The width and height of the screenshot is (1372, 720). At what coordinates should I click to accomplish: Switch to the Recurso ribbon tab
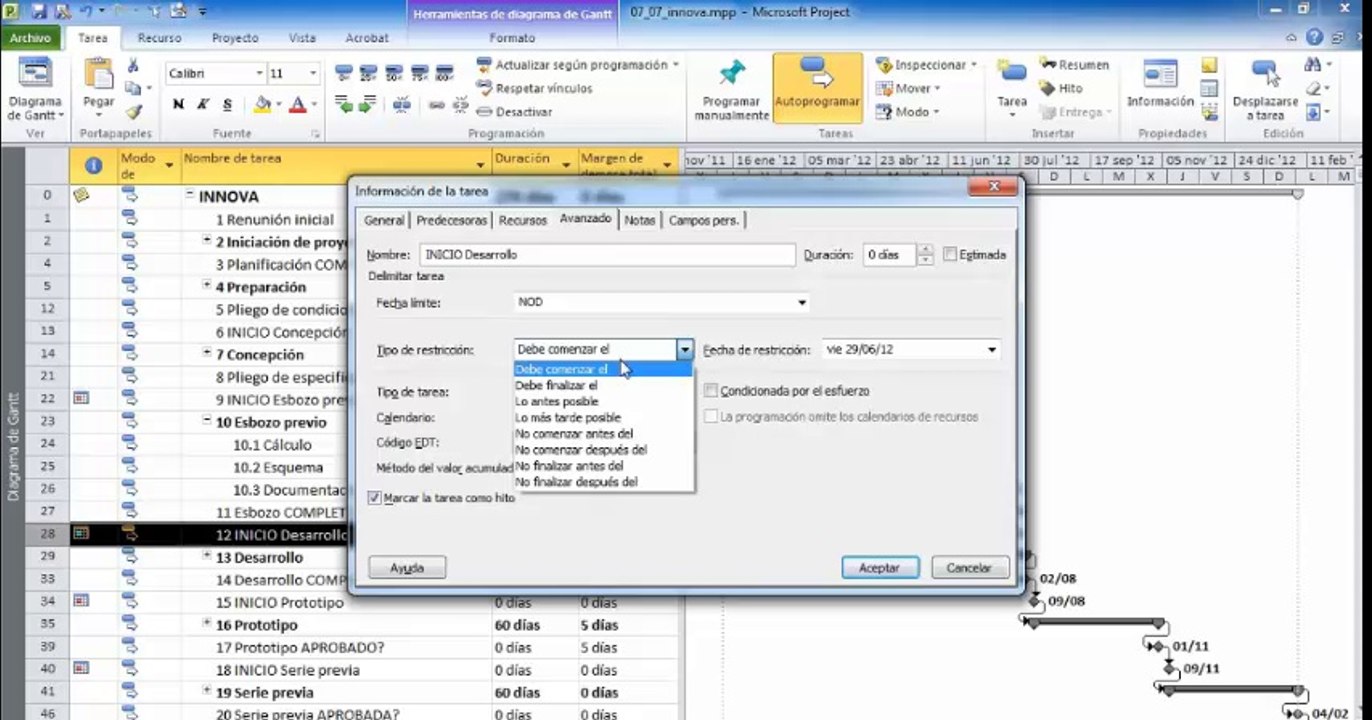coord(160,38)
